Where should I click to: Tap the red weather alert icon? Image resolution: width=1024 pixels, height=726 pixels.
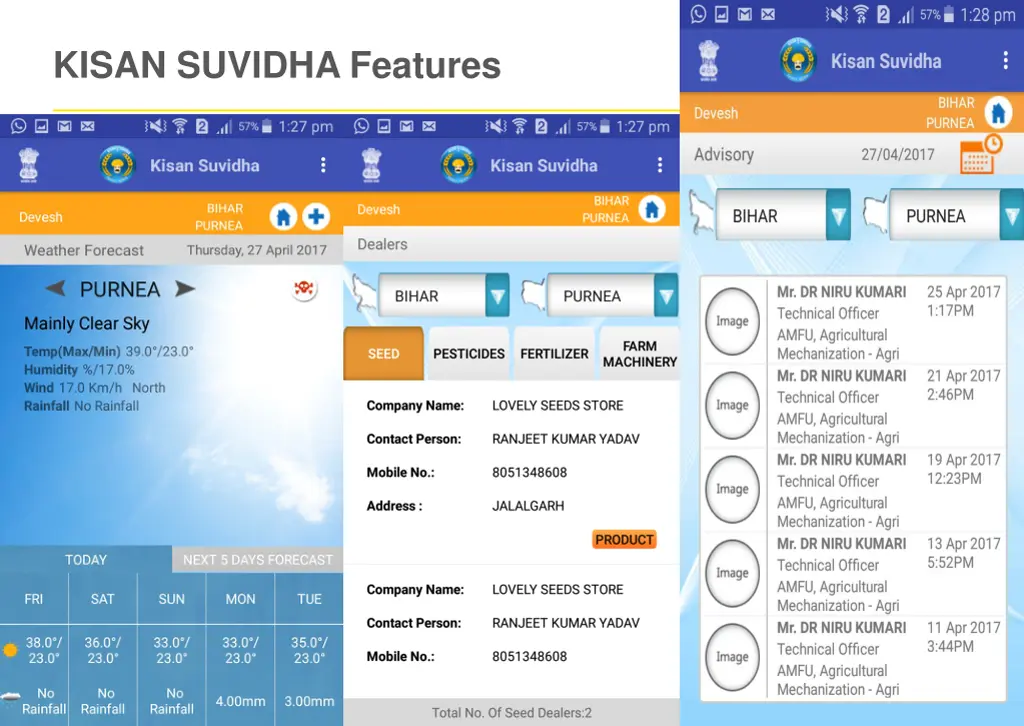(x=304, y=290)
